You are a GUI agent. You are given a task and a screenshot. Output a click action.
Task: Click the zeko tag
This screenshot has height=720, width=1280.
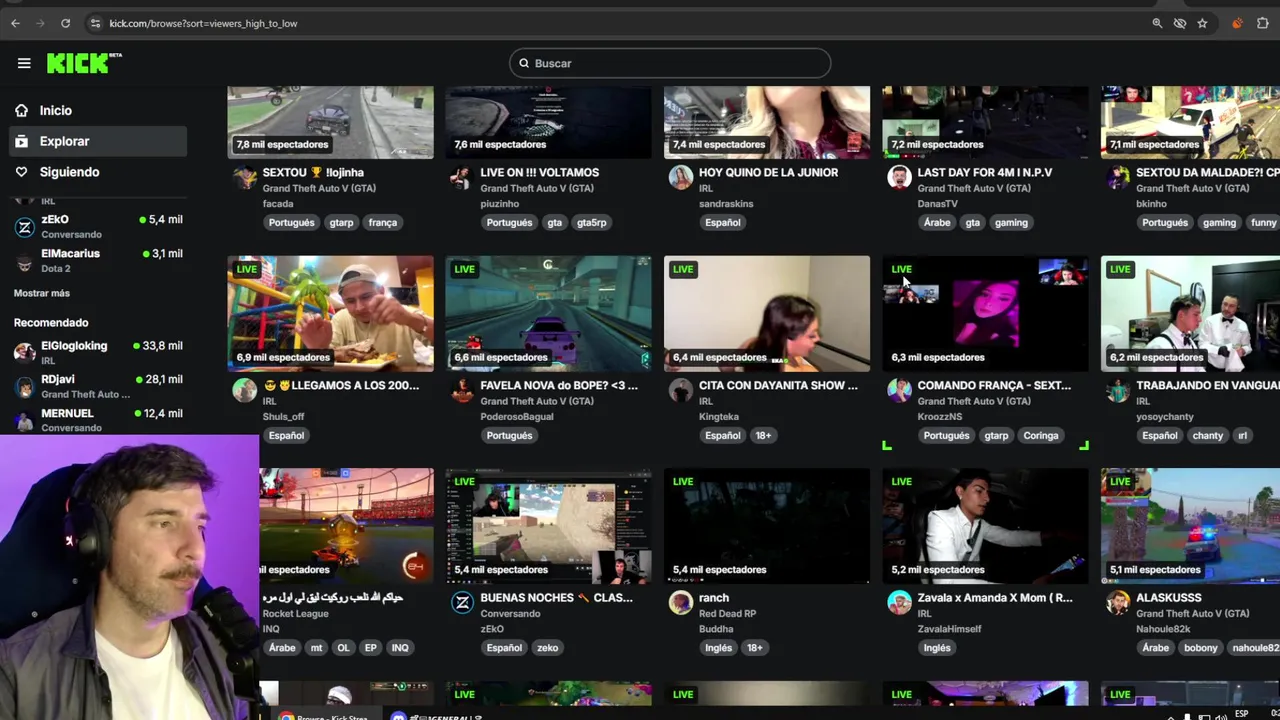click(548, 648)
